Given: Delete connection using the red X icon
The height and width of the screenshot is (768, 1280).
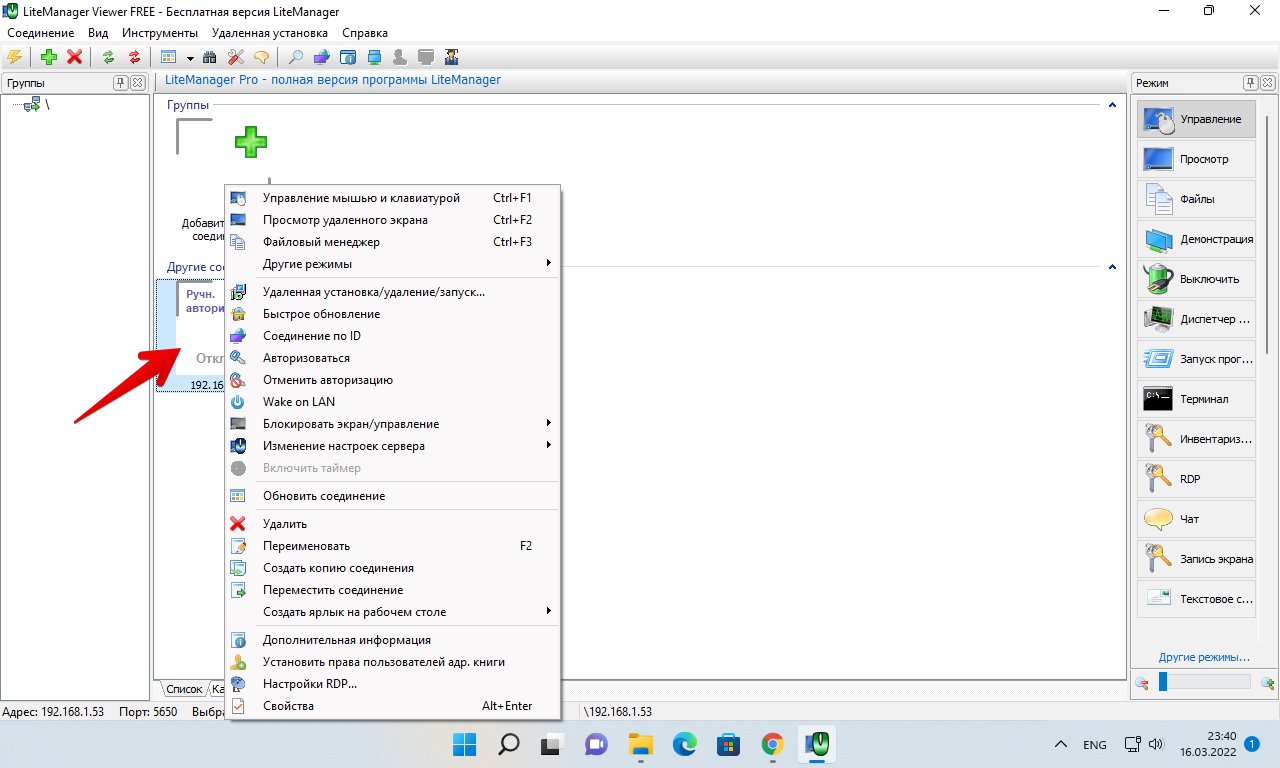Looking at the screenshot, I should (x=75, y=57).
